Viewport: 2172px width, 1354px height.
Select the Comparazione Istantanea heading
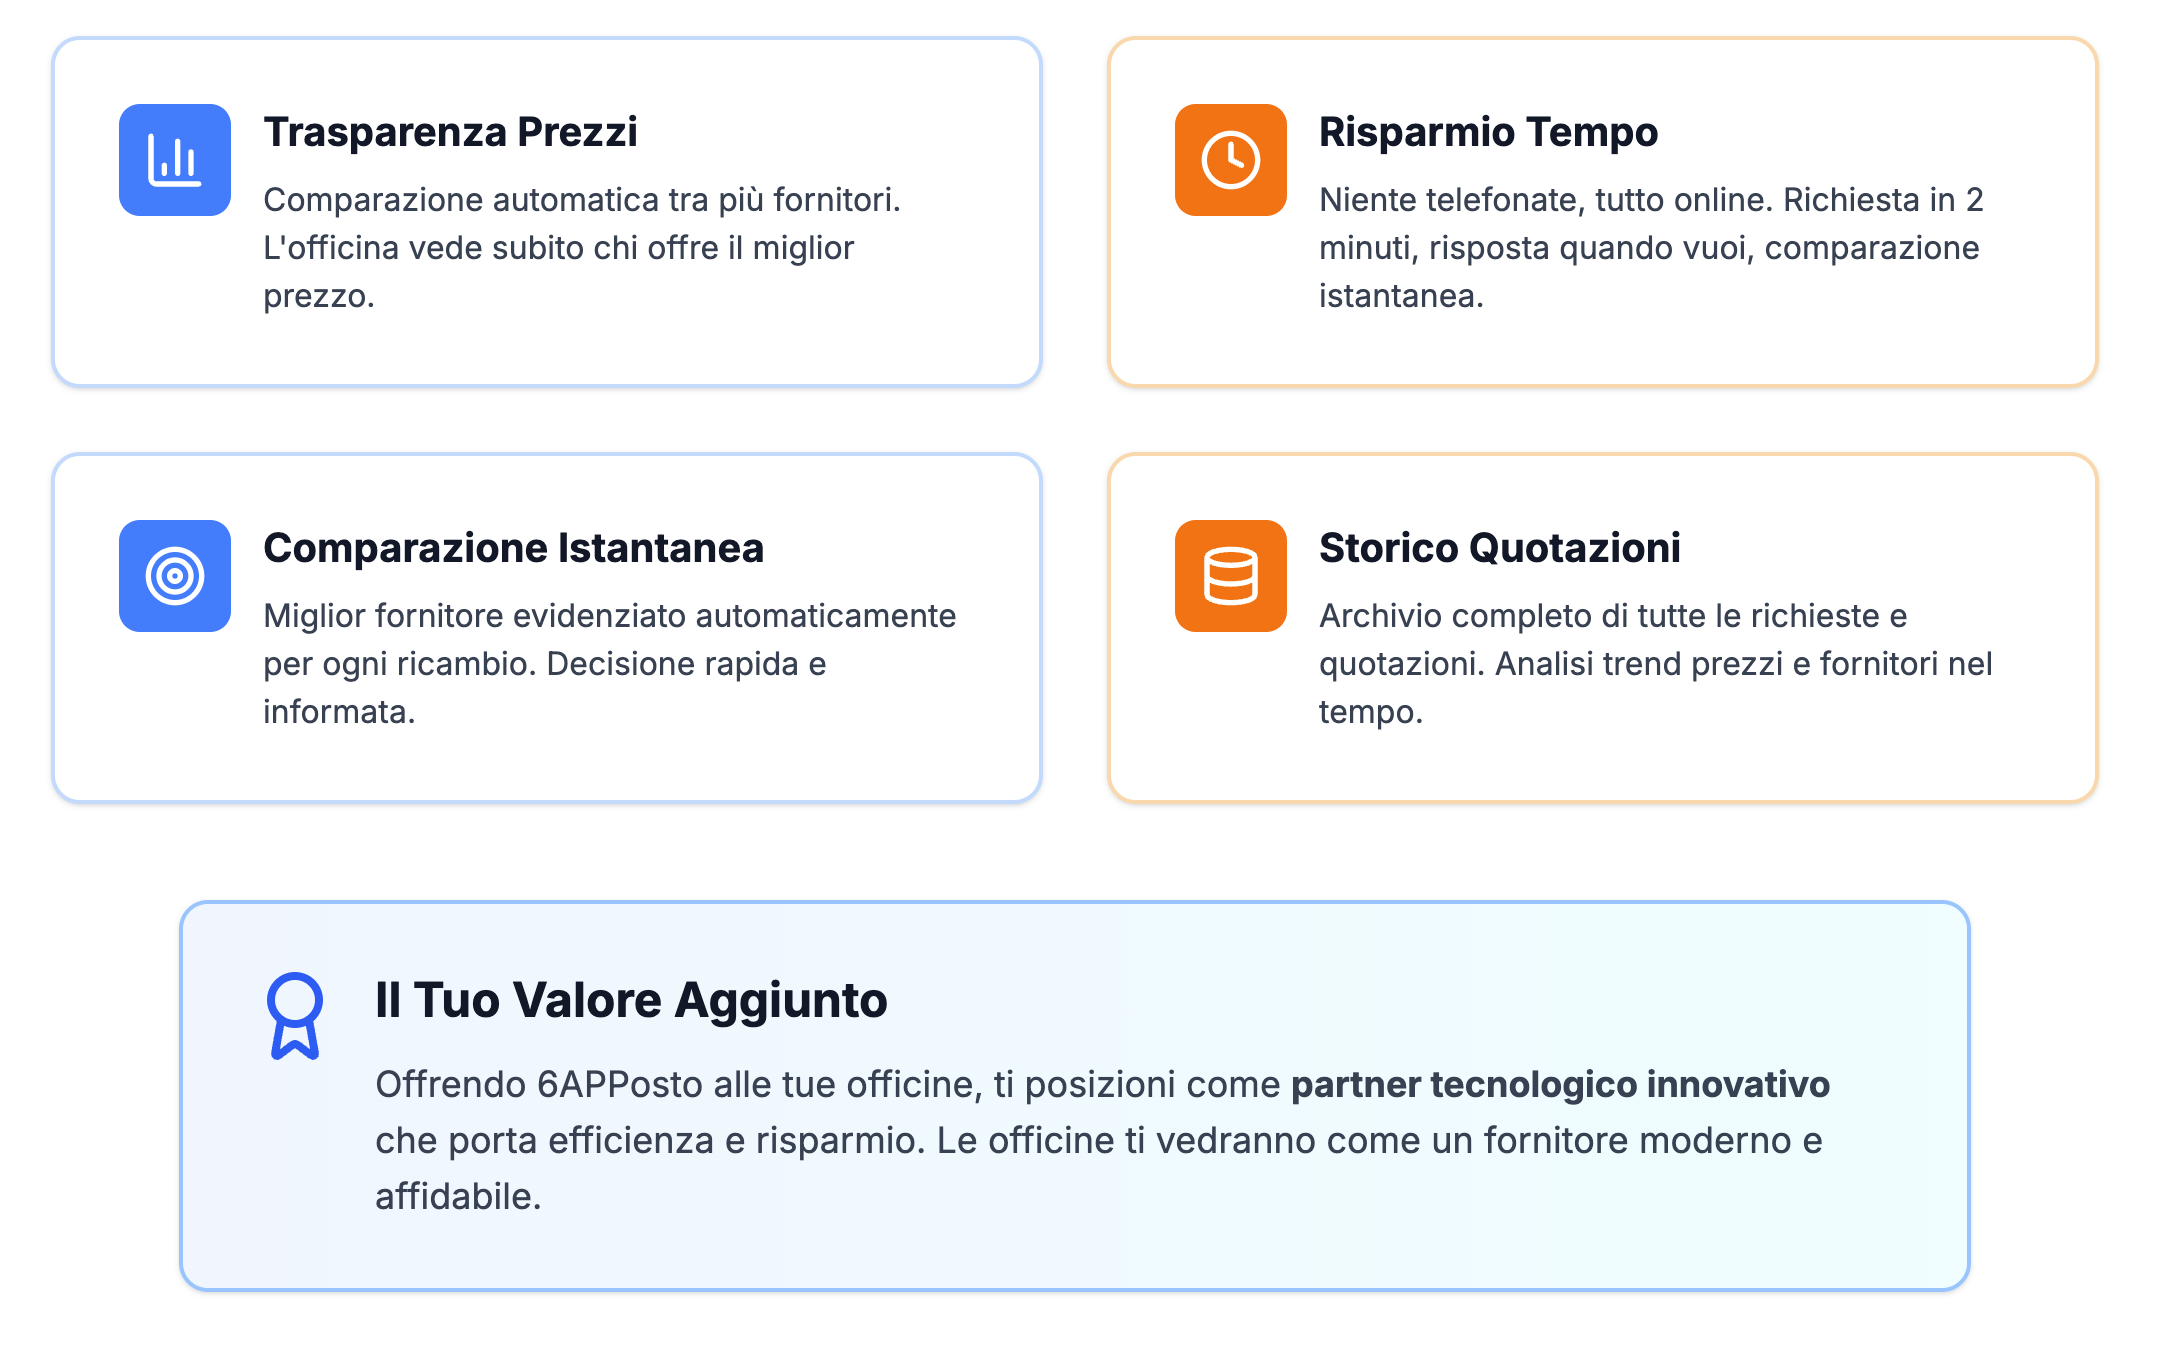(x=513, y=548)
